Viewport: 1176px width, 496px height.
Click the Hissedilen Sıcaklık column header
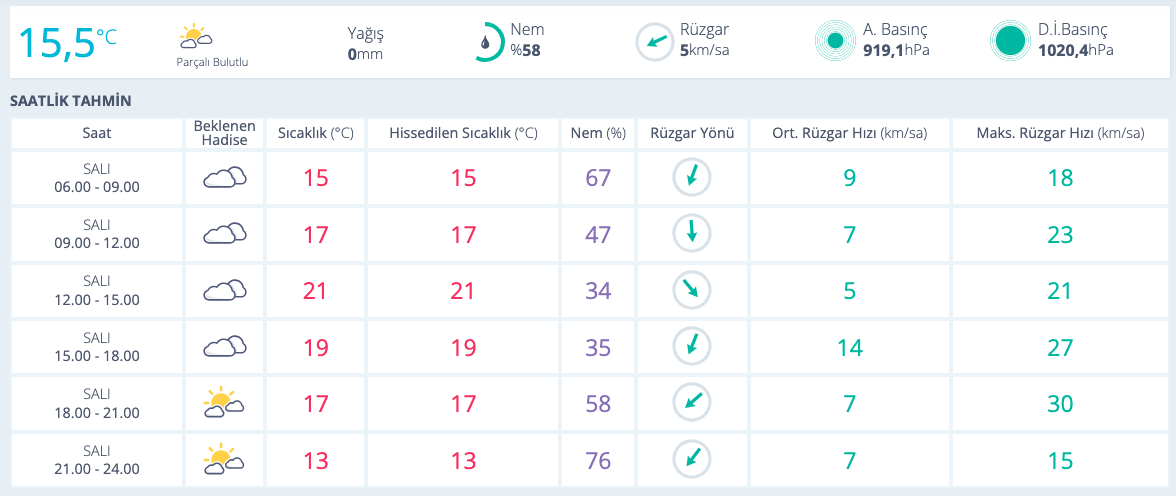462,133
